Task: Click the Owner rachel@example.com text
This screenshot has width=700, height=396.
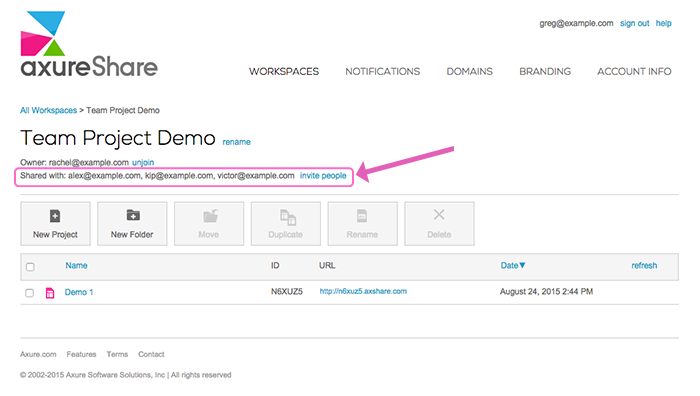Action: (x=74, y=163)
